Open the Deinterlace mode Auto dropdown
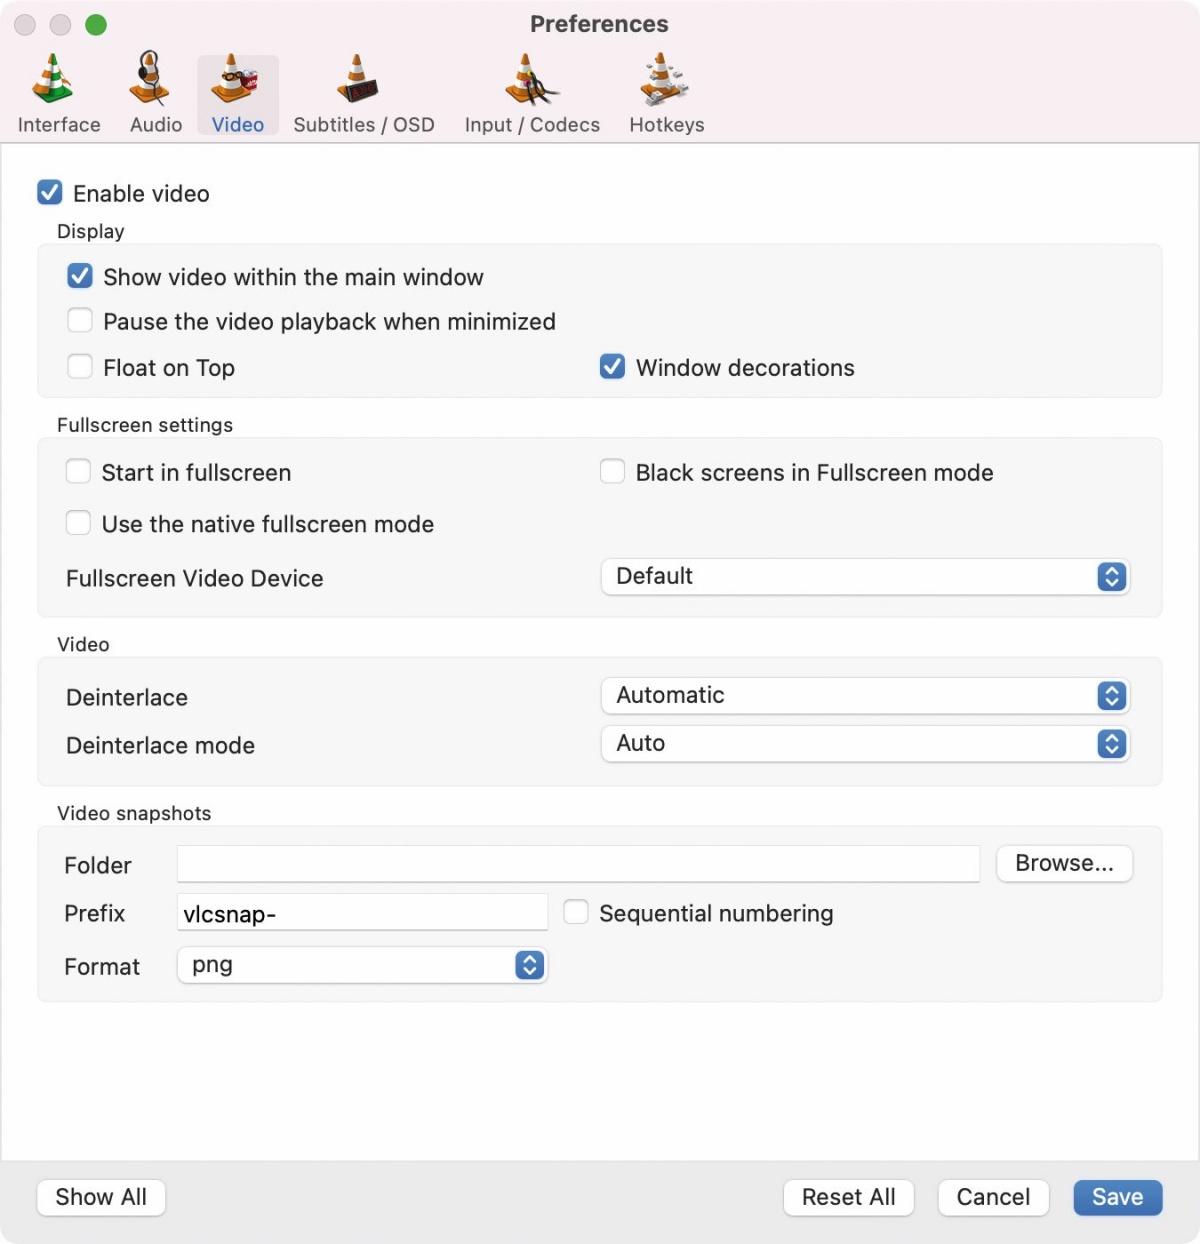This screenshot has width=1200, height=1244. tap(865, 744)
